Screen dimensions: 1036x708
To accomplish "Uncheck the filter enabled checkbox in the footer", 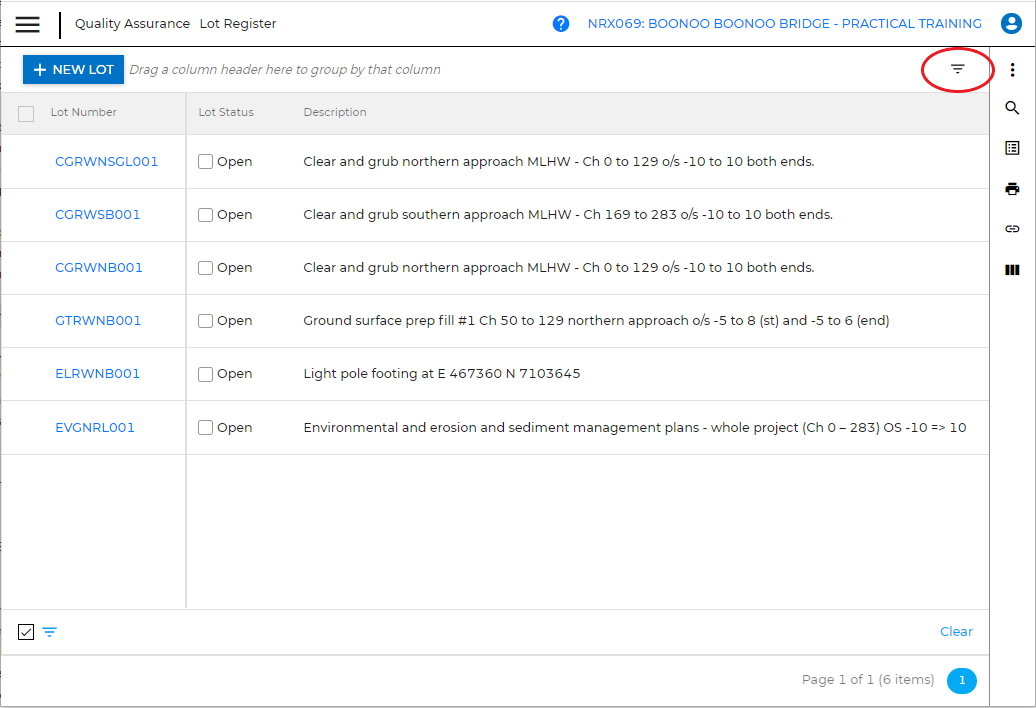I will [x=26, y=632].
